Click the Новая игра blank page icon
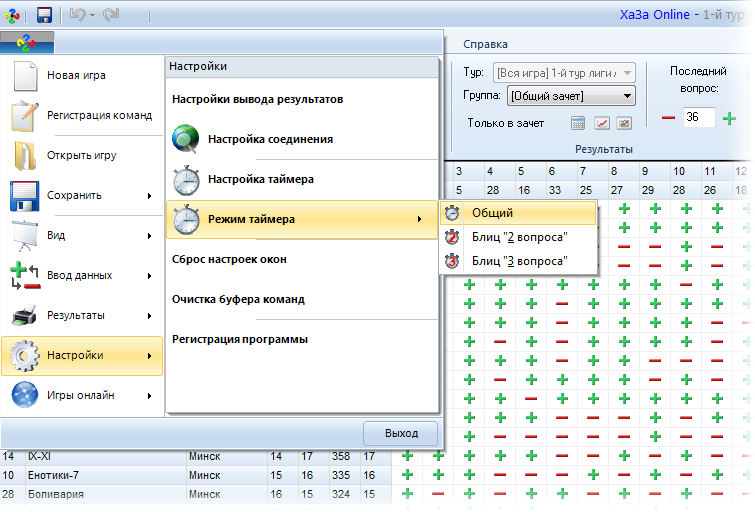755x512 pixels. coord(25,76)
